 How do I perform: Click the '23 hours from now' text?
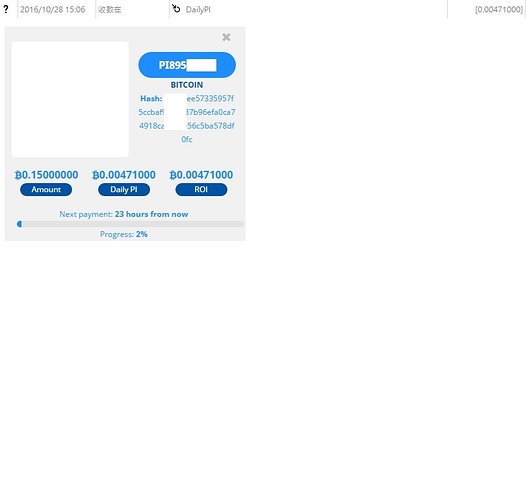point(151,214)
